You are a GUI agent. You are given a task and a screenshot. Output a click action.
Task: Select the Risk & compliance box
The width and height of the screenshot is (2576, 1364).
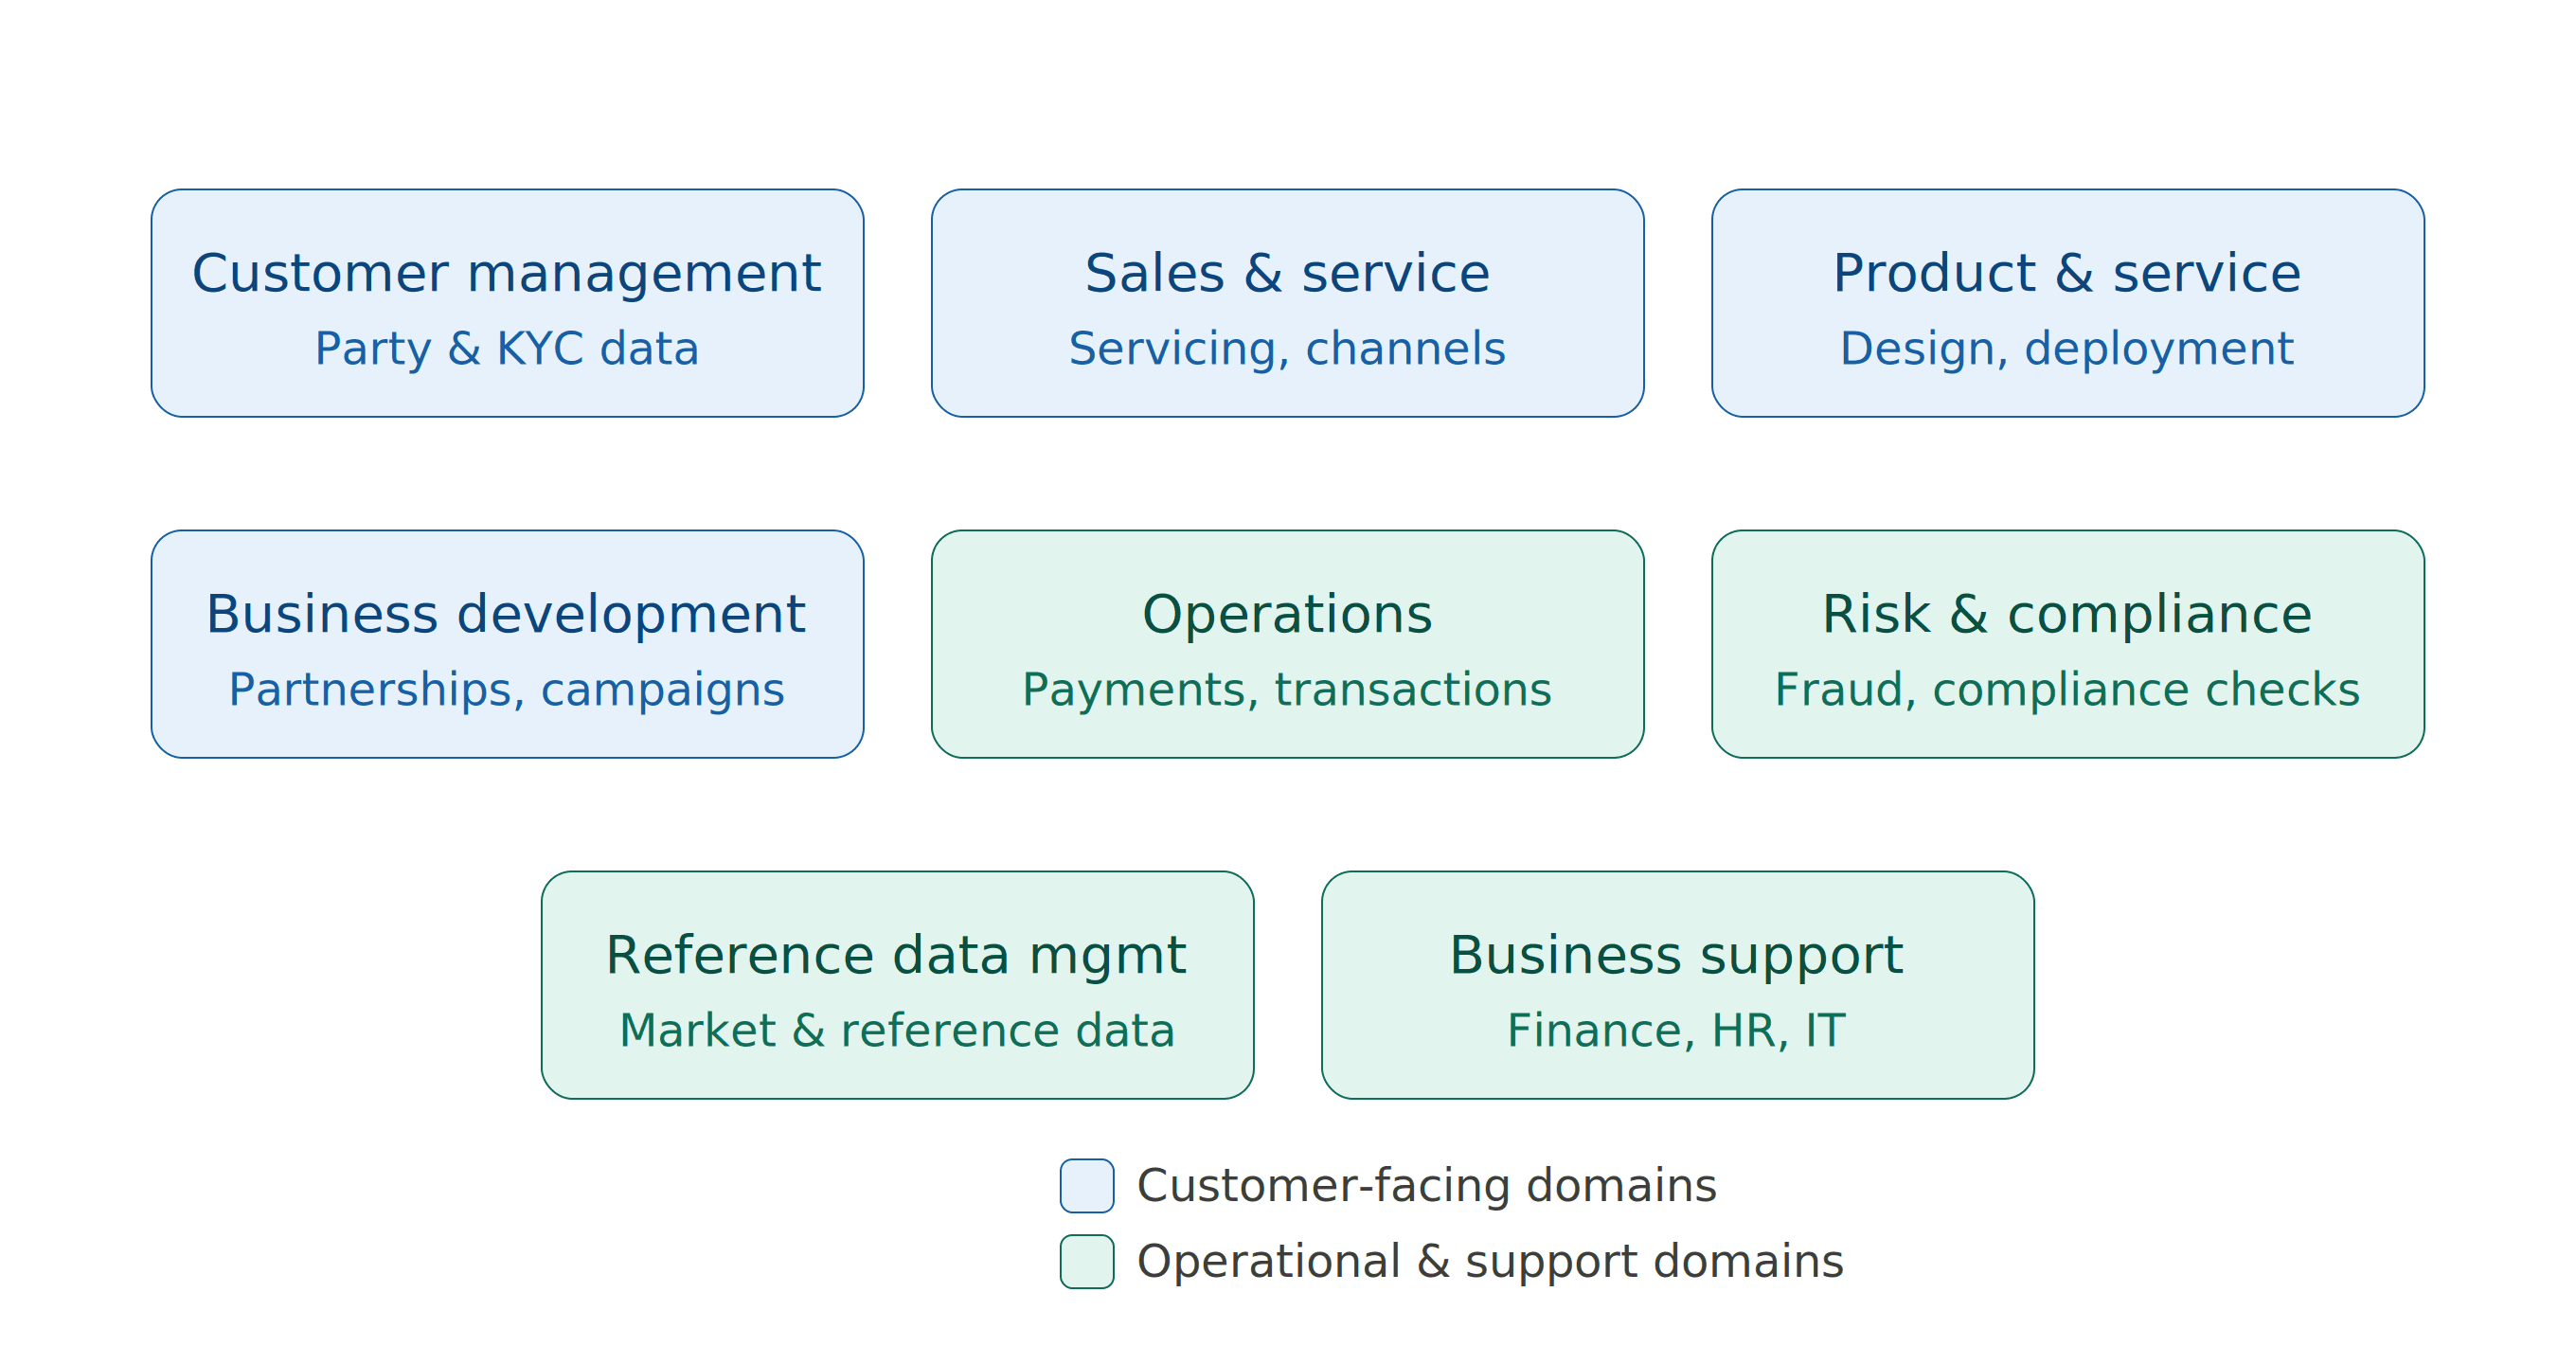2067,644
